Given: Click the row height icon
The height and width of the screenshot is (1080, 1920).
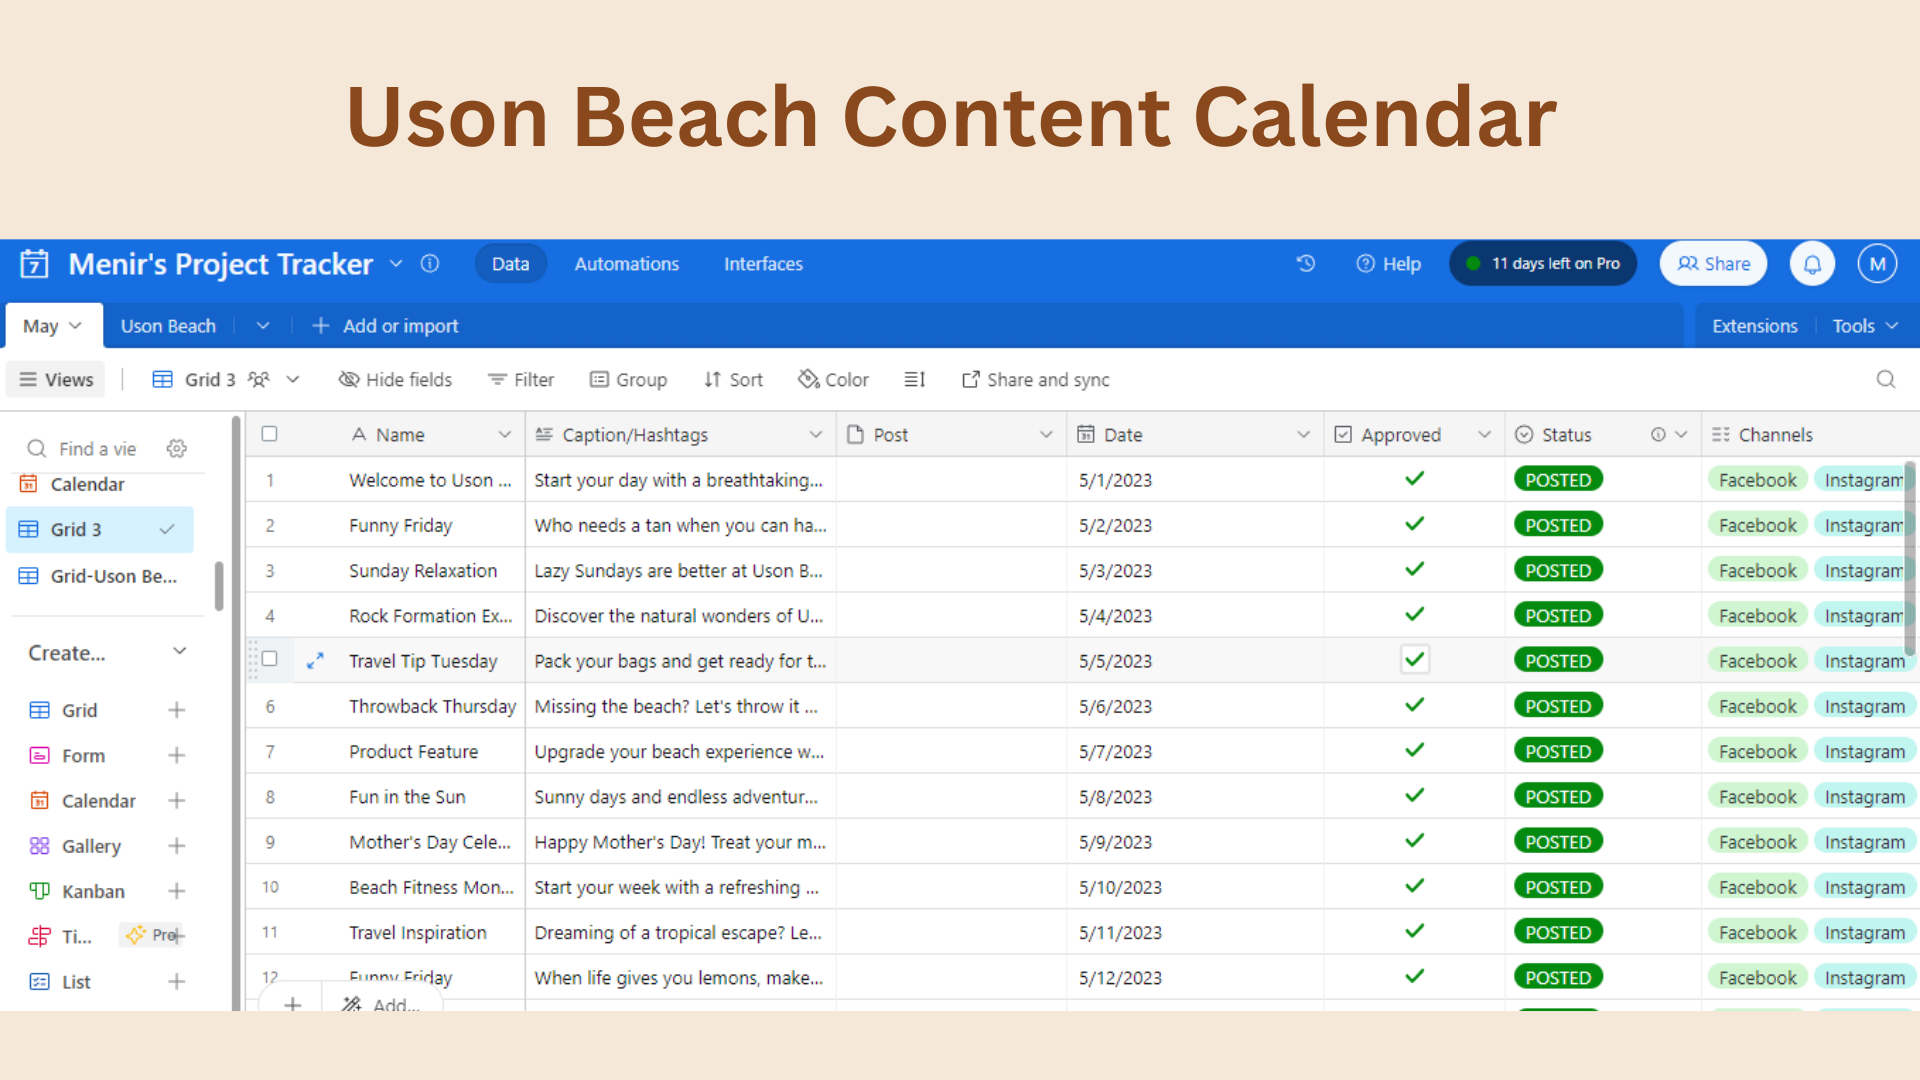Looking at the screenshot, I should coord(914,380).
